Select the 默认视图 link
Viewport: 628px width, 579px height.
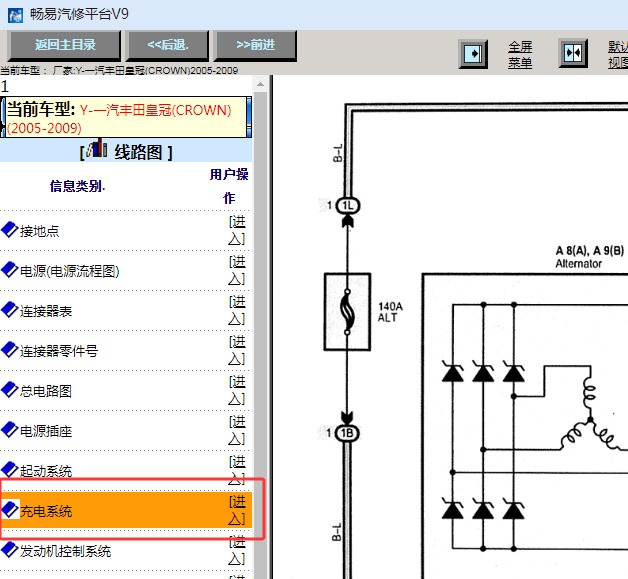pos(618,55)
